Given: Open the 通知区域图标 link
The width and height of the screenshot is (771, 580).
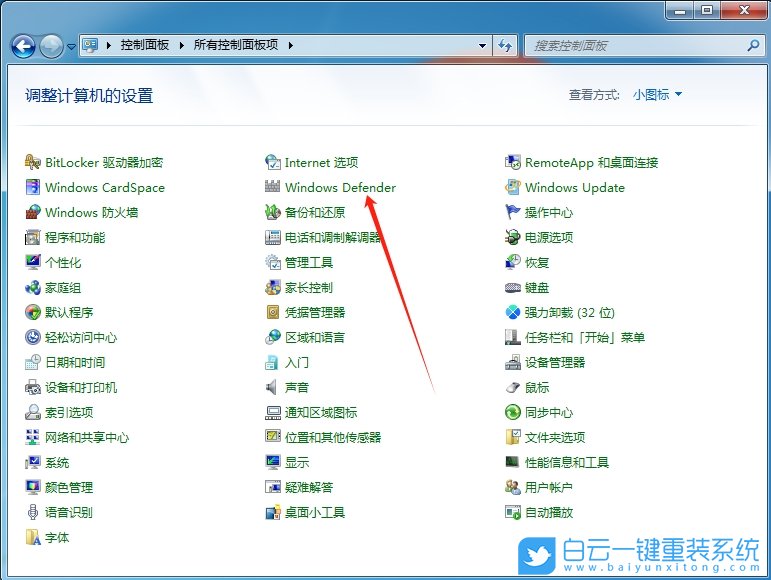Looking at the screenshot, I should tap(321, 412).
